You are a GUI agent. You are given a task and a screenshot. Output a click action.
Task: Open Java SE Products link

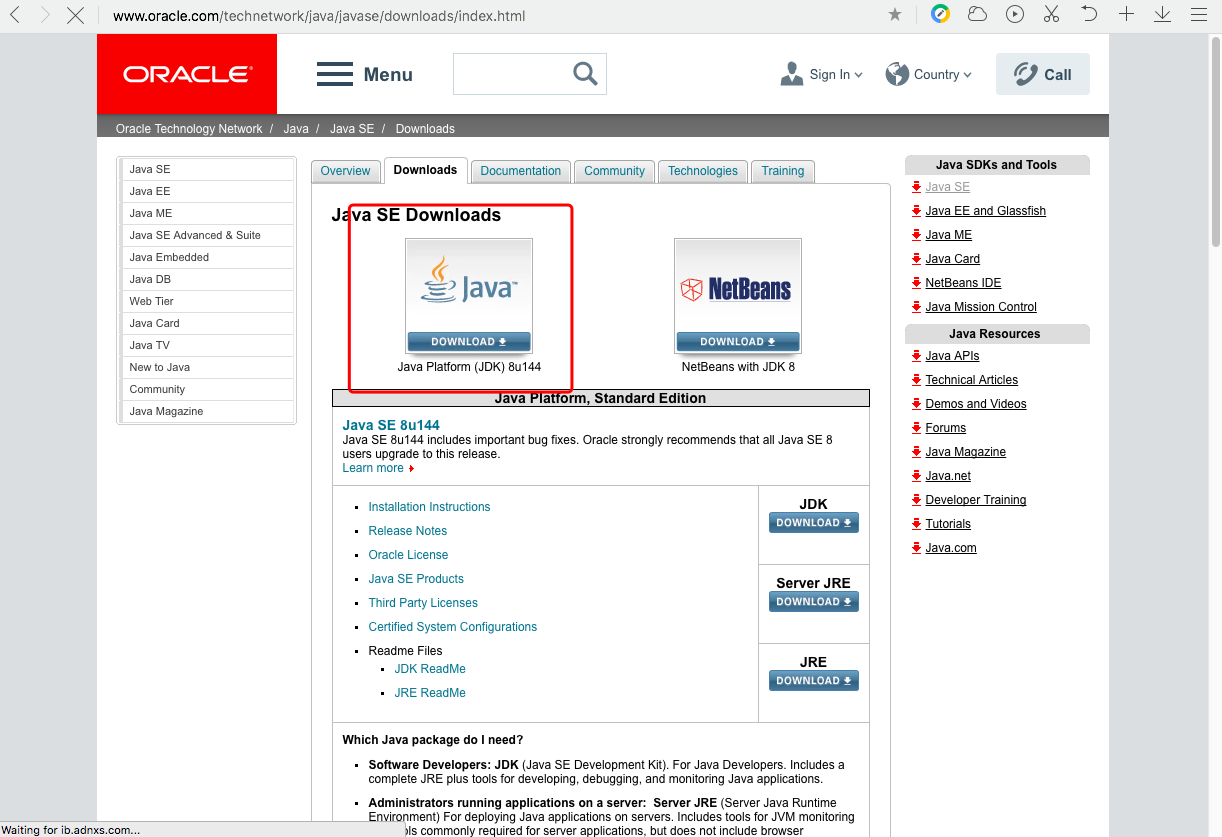[x=416, y=579]
